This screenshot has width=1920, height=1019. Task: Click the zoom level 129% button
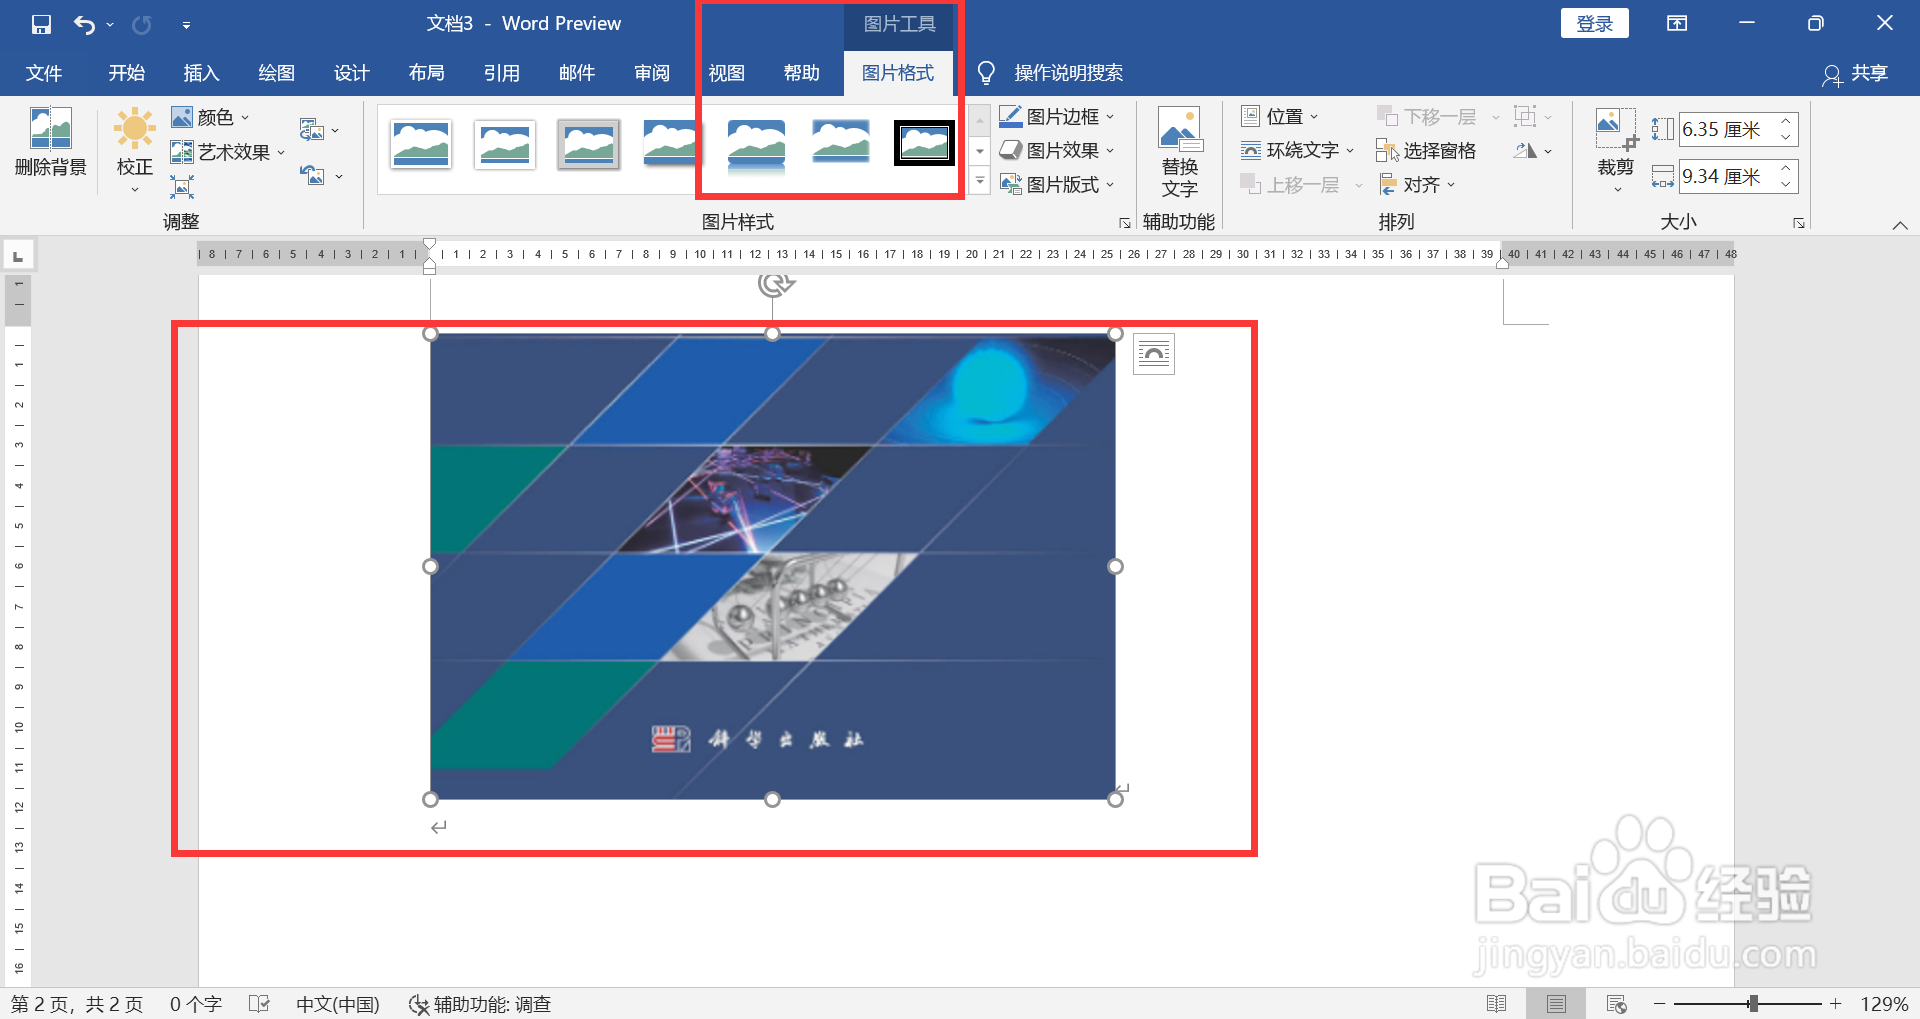pos(1884,1003)
